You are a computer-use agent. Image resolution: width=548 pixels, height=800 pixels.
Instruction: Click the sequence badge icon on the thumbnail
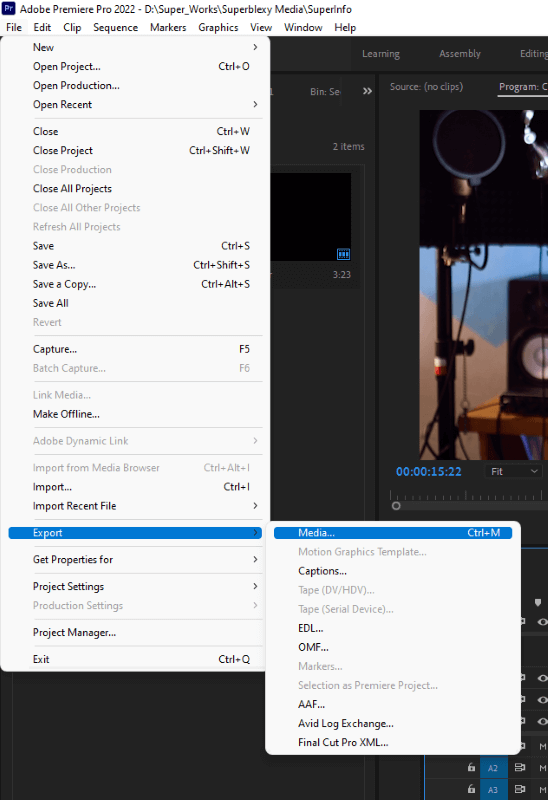click(343, 254)
